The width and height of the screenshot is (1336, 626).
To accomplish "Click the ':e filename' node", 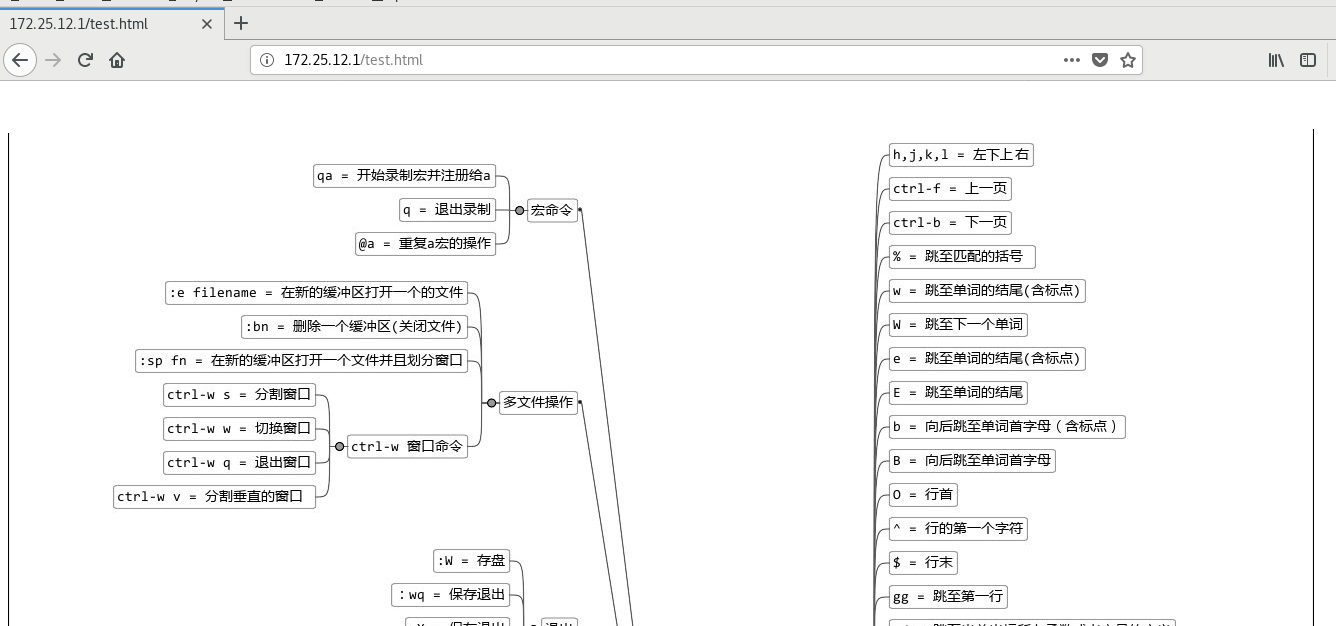I will (x=316, y=293).
